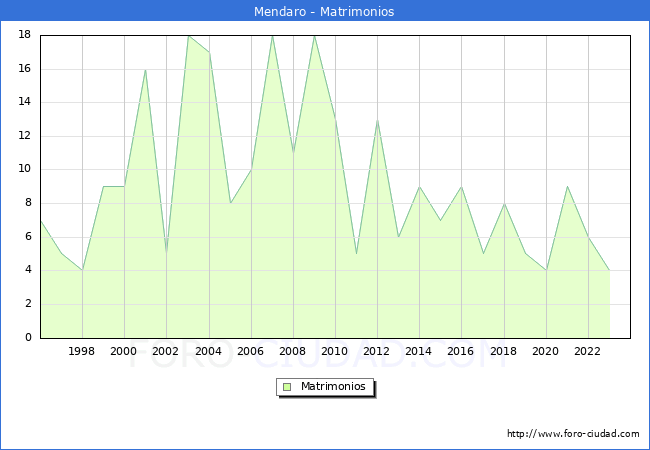The width and height of the screenshot is (650, 450).
Task: Click the y-axis value 14
Action: click(x=25, y=102)
